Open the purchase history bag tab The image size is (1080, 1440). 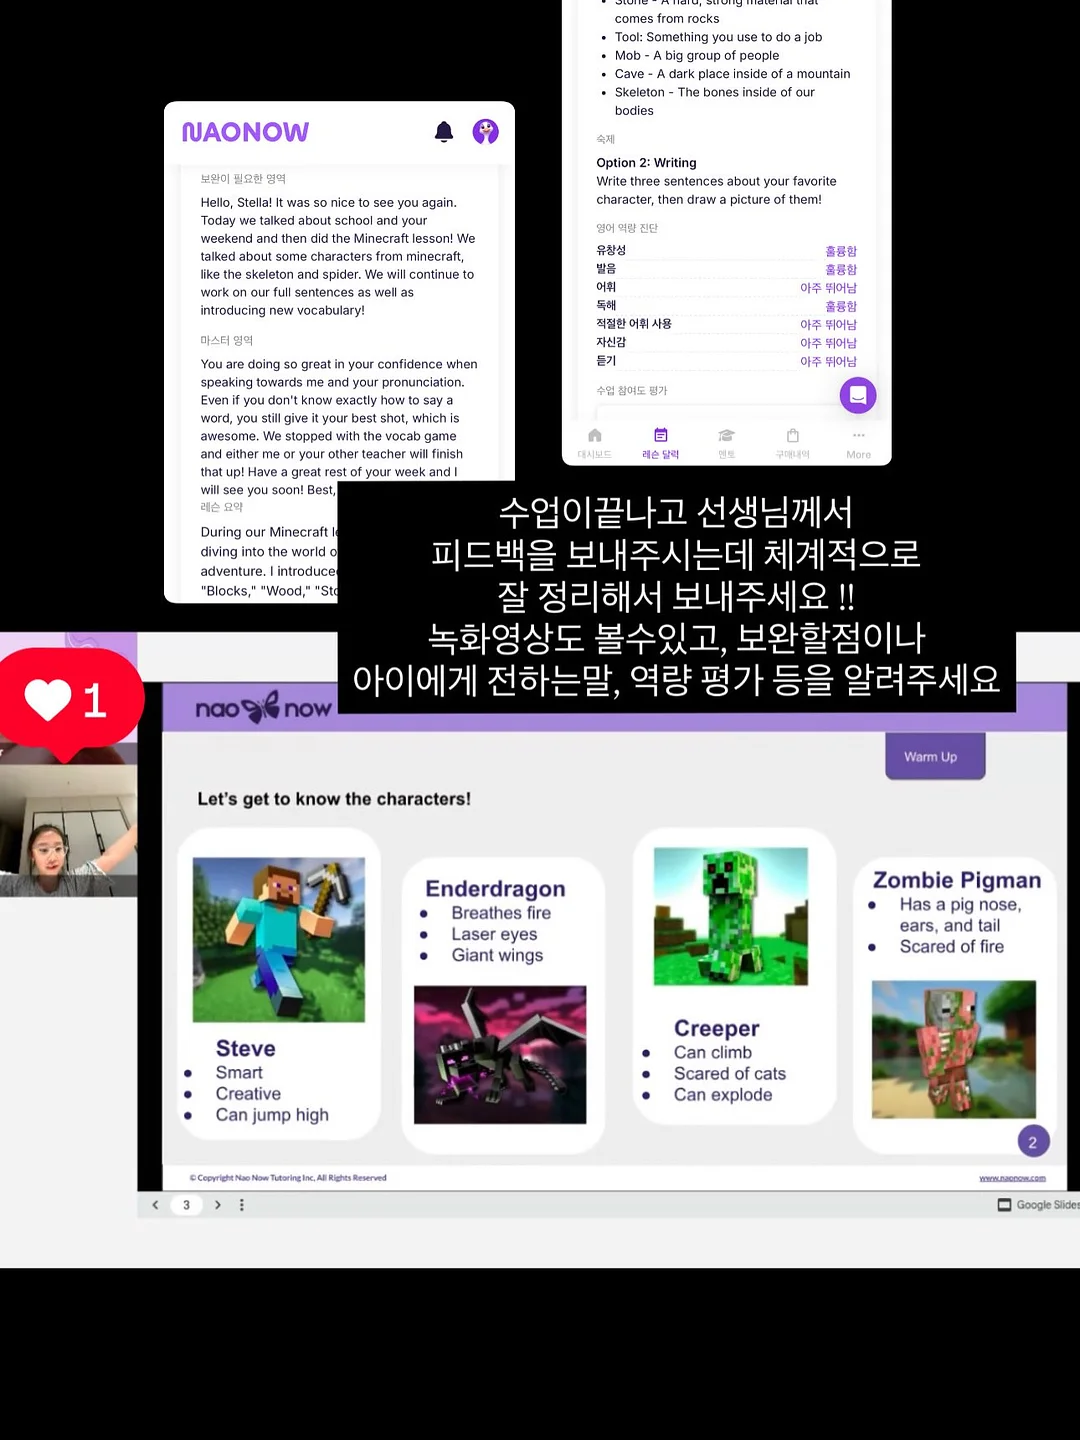click(x=793, y=443)
